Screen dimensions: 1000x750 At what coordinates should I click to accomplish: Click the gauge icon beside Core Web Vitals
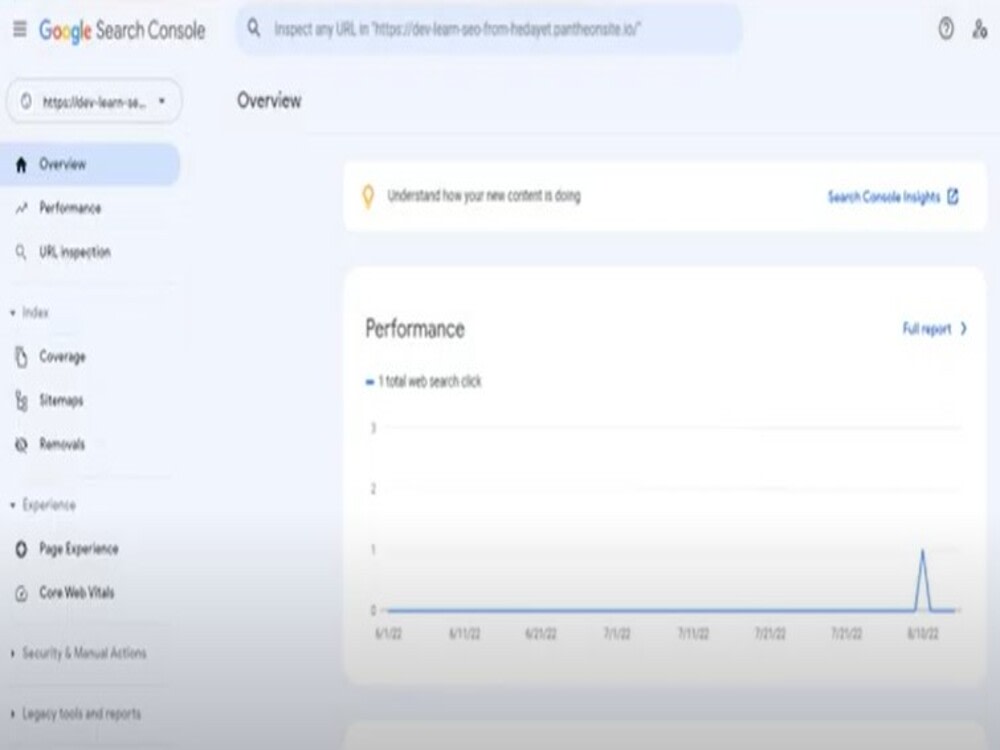[x=21, y=594]
